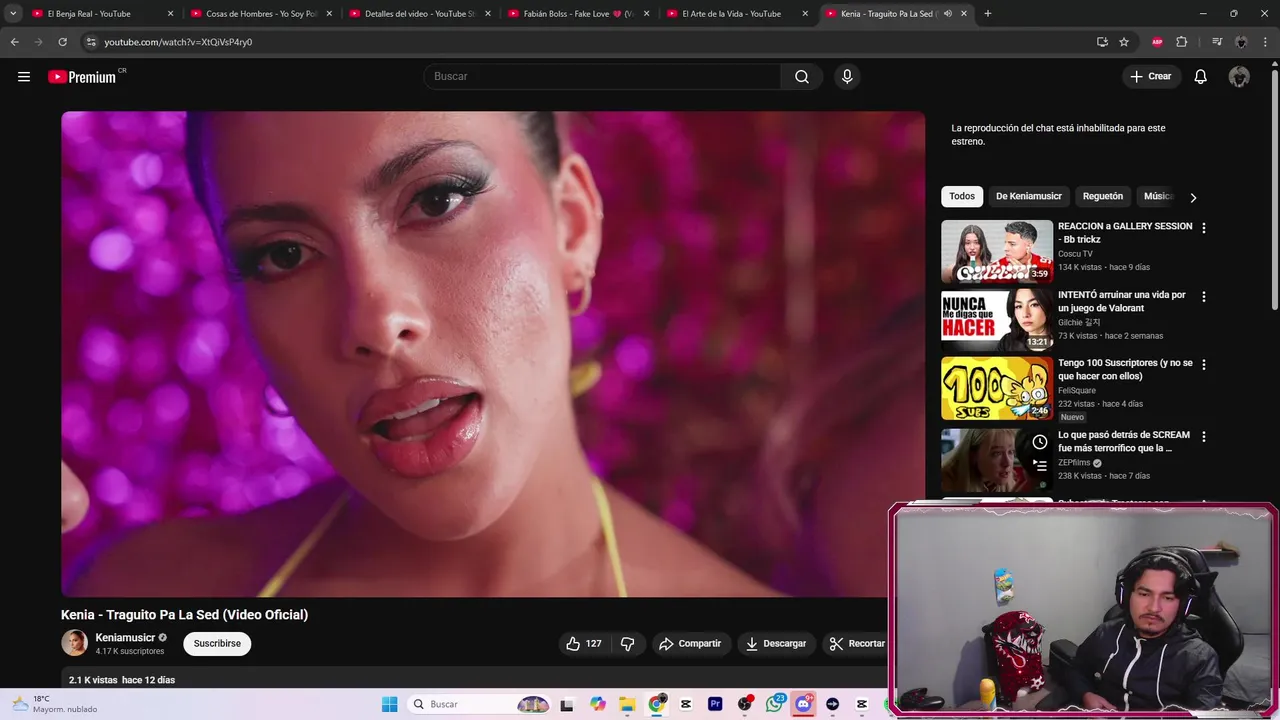Viewport: 1280px width, 720px height.
Task: Open the FeliSquare channel name
Action: (1077, 391)
